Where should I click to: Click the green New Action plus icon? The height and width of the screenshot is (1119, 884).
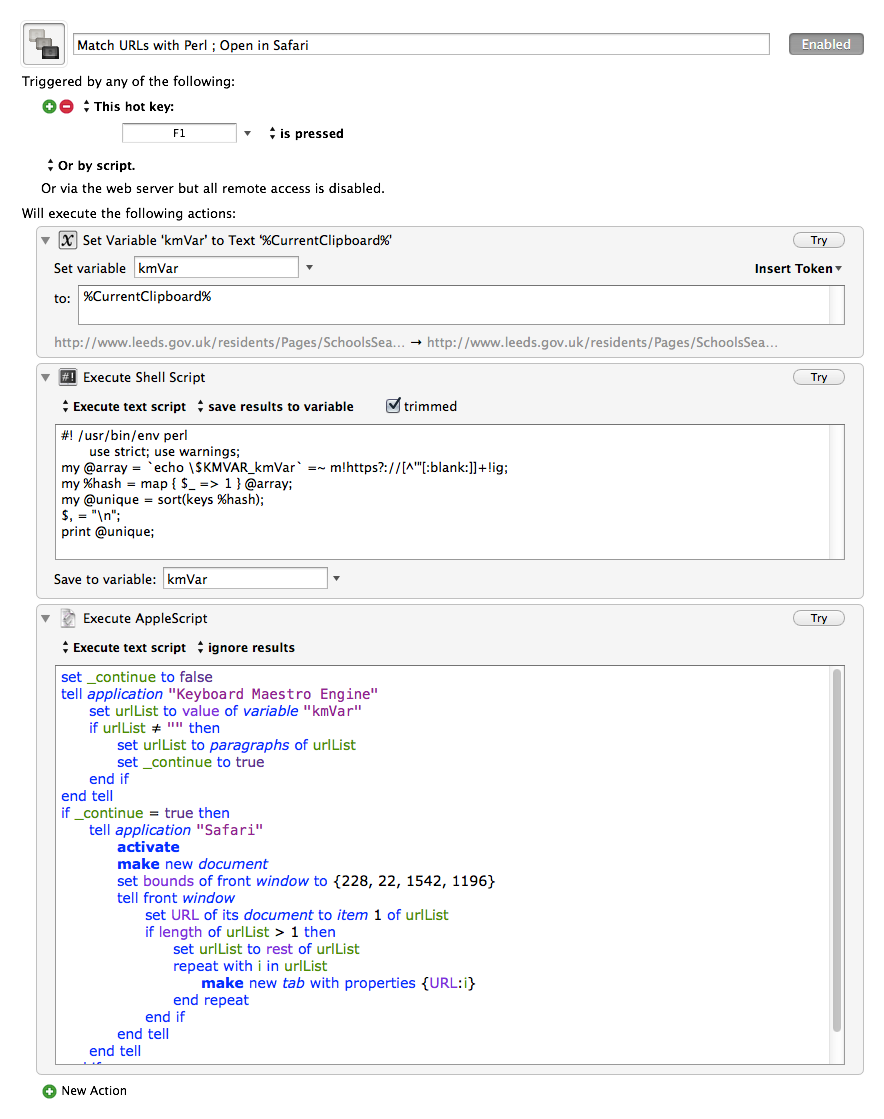pyautogui.click(x=49, y=1091)
